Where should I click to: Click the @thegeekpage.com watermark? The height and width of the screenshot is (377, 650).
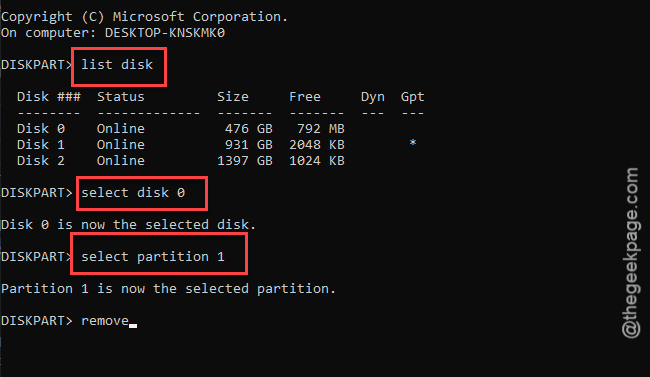(x=631, y=253)
